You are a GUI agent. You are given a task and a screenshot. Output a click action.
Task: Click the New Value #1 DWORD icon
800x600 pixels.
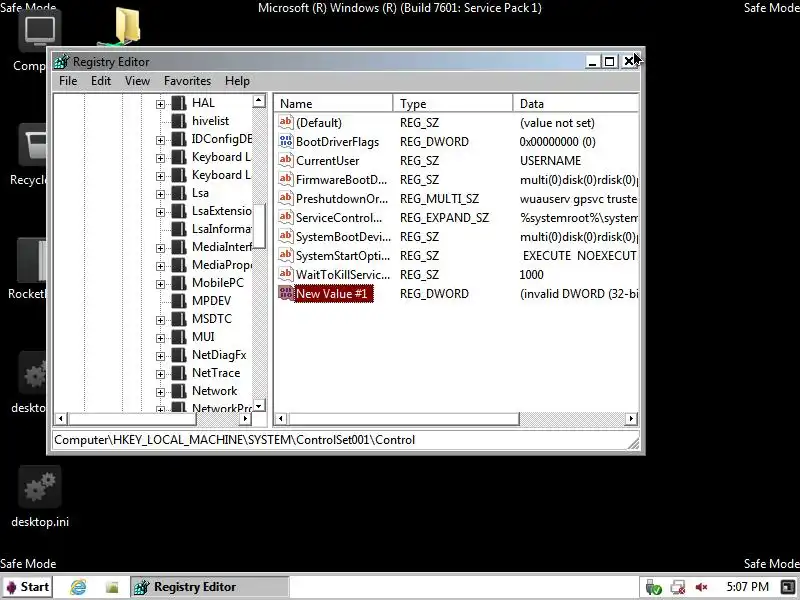[x=286, y=293]
